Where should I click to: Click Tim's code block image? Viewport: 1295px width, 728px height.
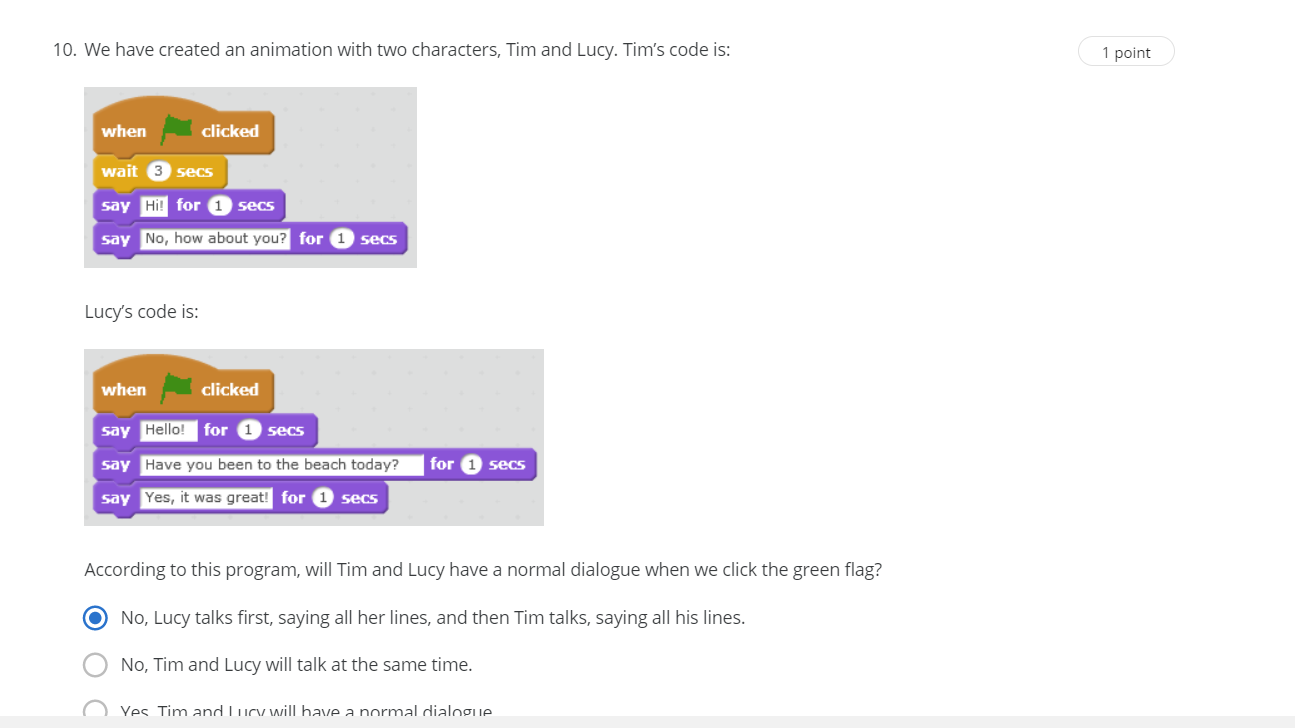250,177
